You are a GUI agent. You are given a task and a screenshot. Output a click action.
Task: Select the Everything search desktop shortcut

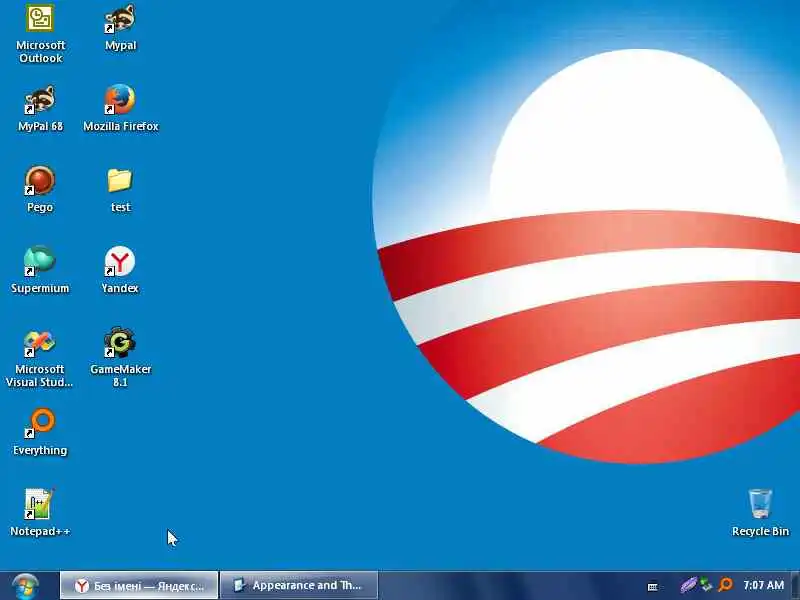(x=40, y=432)
